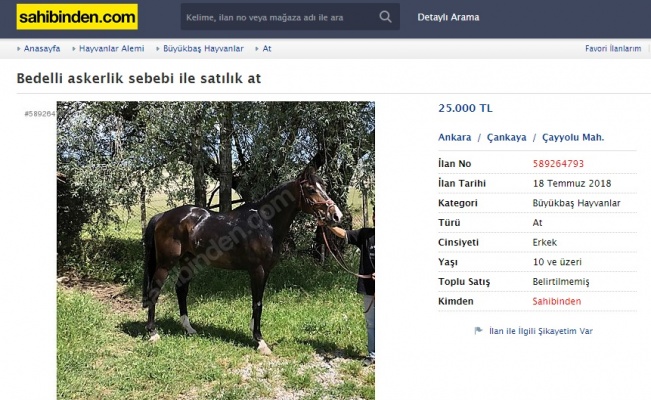Click the Ankara location link
This screenshot has width=651, height=400.
click(x=455, y=137)
